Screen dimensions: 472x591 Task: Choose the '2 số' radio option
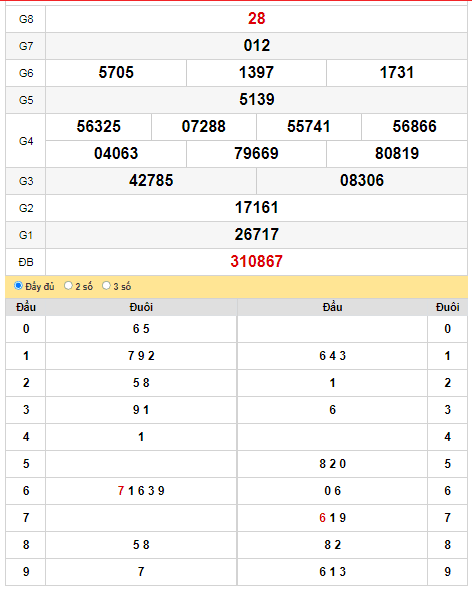(68, 286)
